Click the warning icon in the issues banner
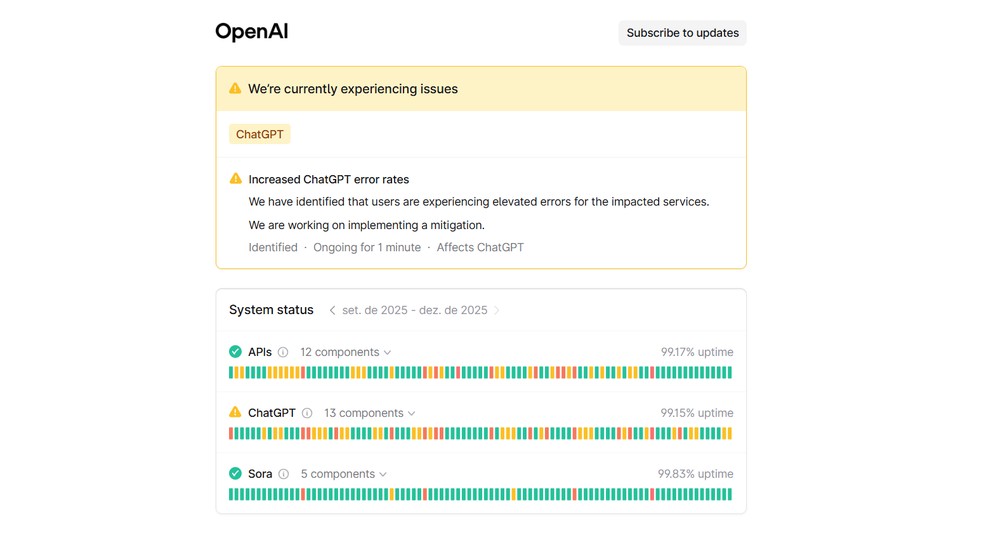This screenshot has height=533, width=984. (235, 89)
